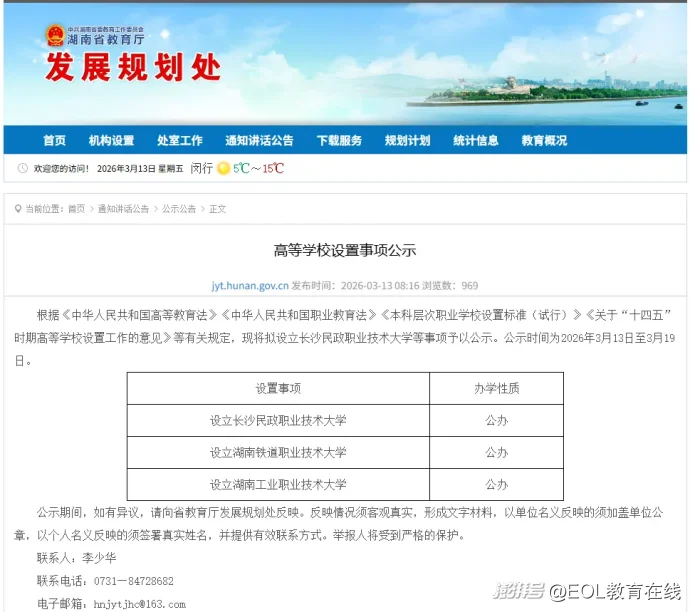This screenshot has height=612, width=690.
Task: Click 通知讲话公告 breadcrumb link
Action: [x=123, y=209]
